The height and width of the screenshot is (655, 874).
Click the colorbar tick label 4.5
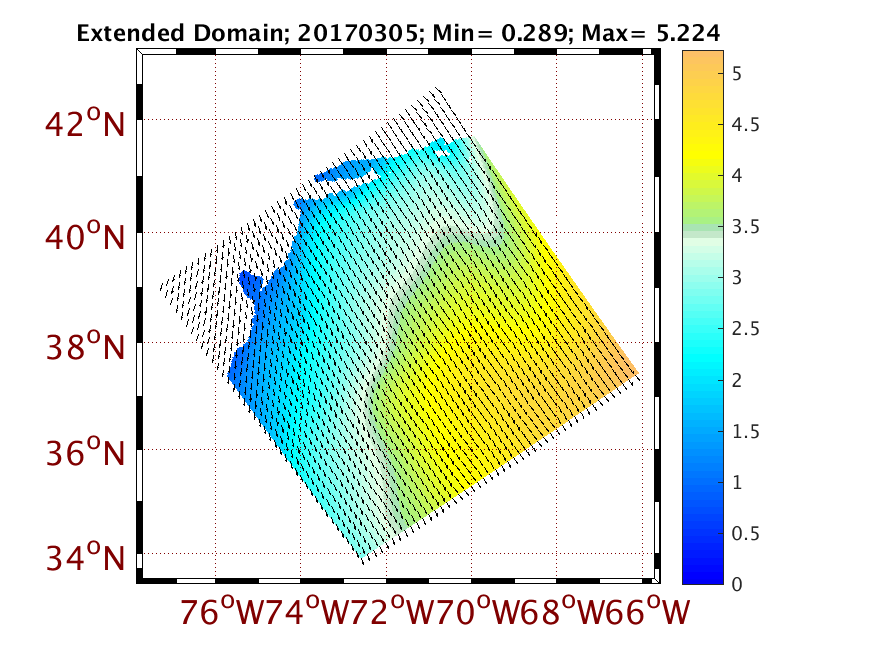[x=745, y=124]
